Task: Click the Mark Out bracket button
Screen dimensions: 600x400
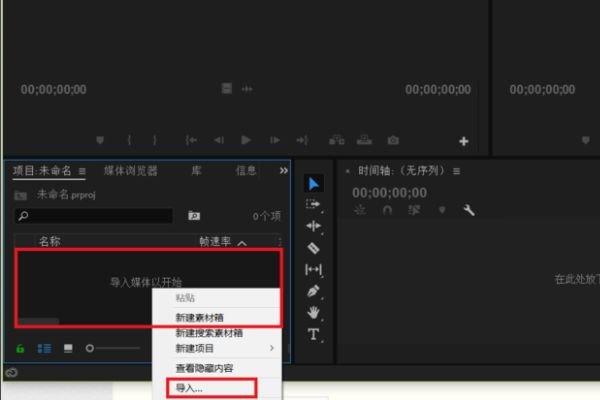Action: click(x=155, y=140)
